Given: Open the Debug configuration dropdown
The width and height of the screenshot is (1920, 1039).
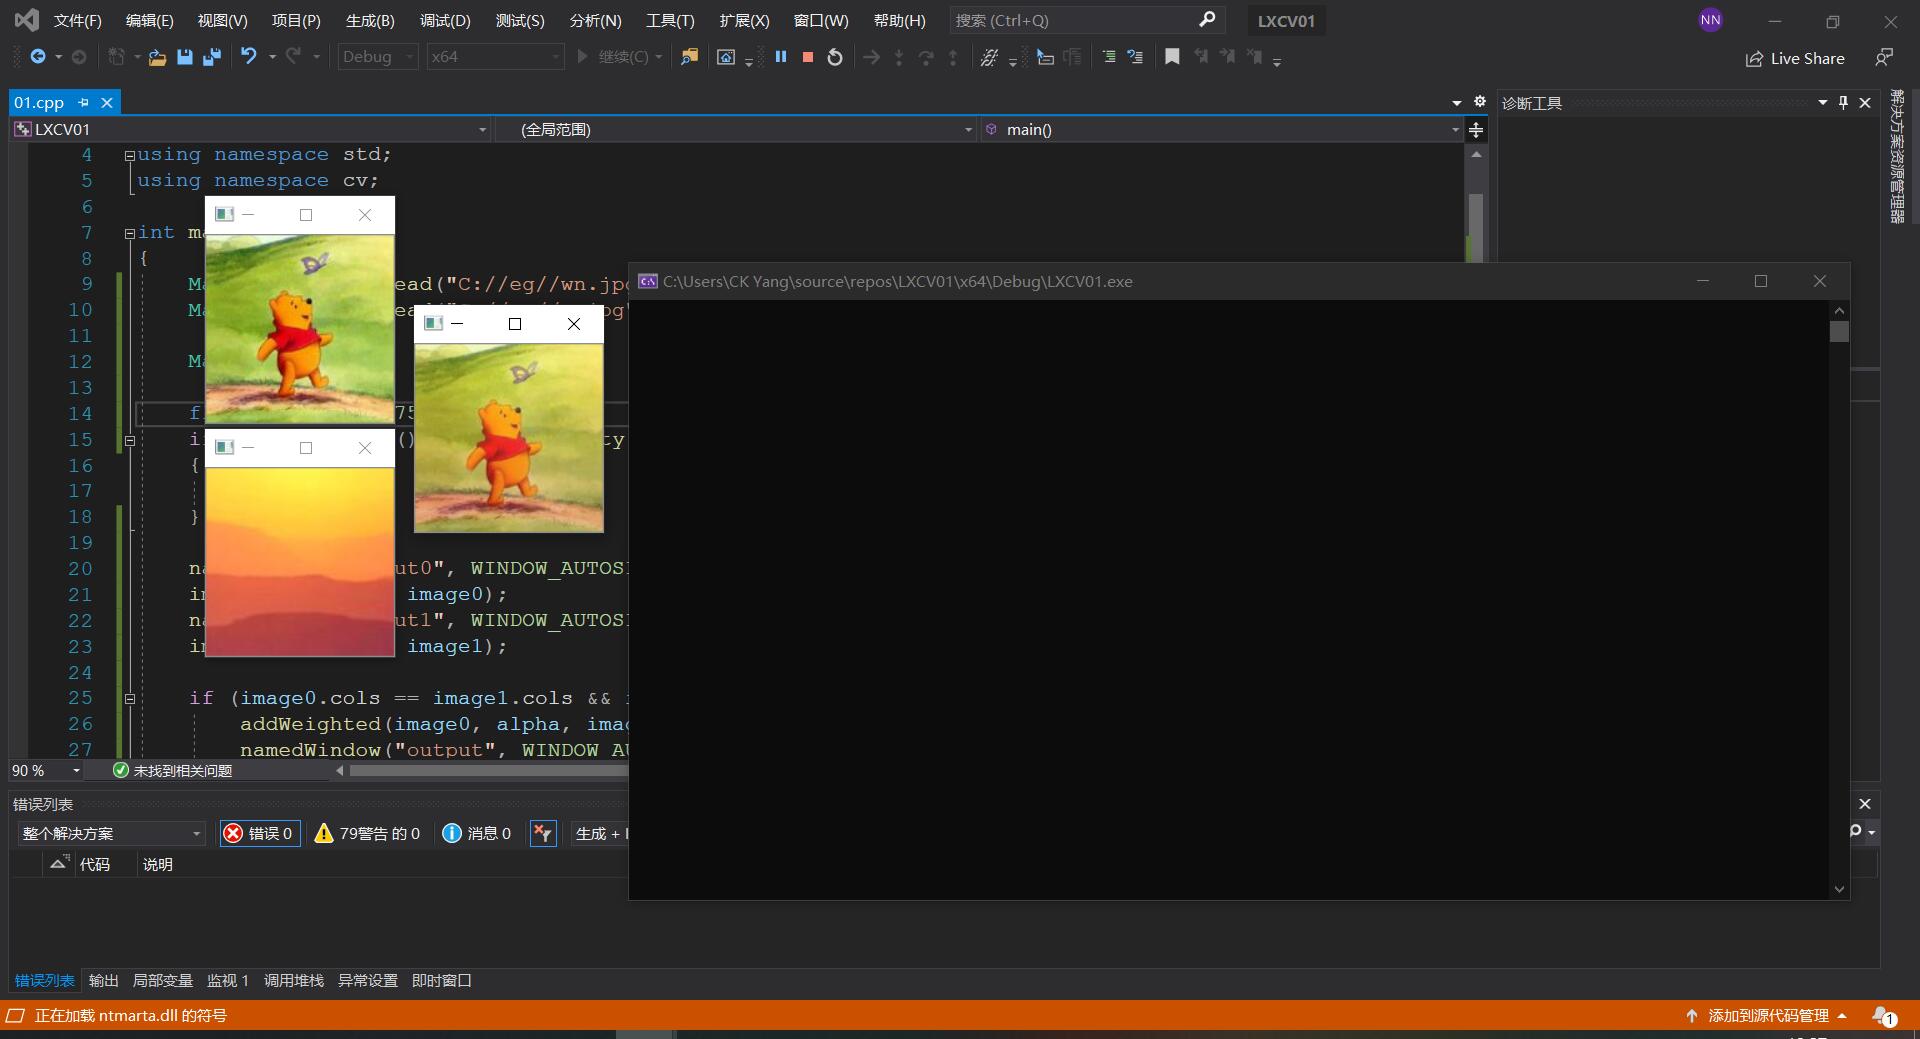Looking at the screenshot, I should pyautogui.click(x=378, y=57).
